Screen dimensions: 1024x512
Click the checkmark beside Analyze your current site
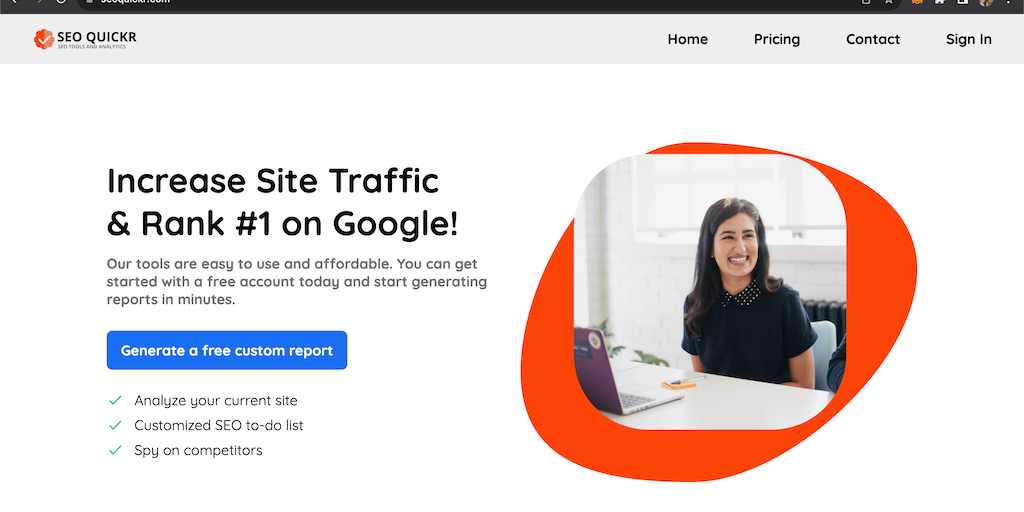click(x=116, y=400)
